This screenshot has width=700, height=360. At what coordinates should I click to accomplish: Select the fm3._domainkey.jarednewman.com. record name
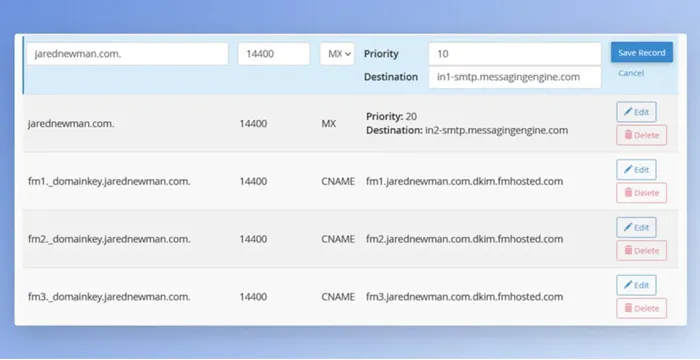pos(109,297)
